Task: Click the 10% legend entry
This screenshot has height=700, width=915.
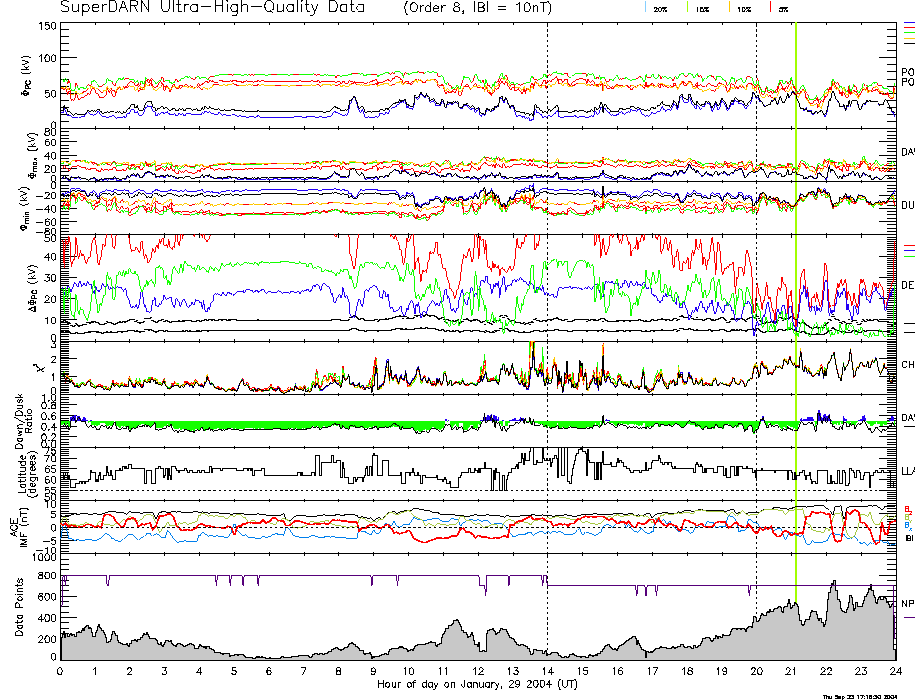Action: 743,8
